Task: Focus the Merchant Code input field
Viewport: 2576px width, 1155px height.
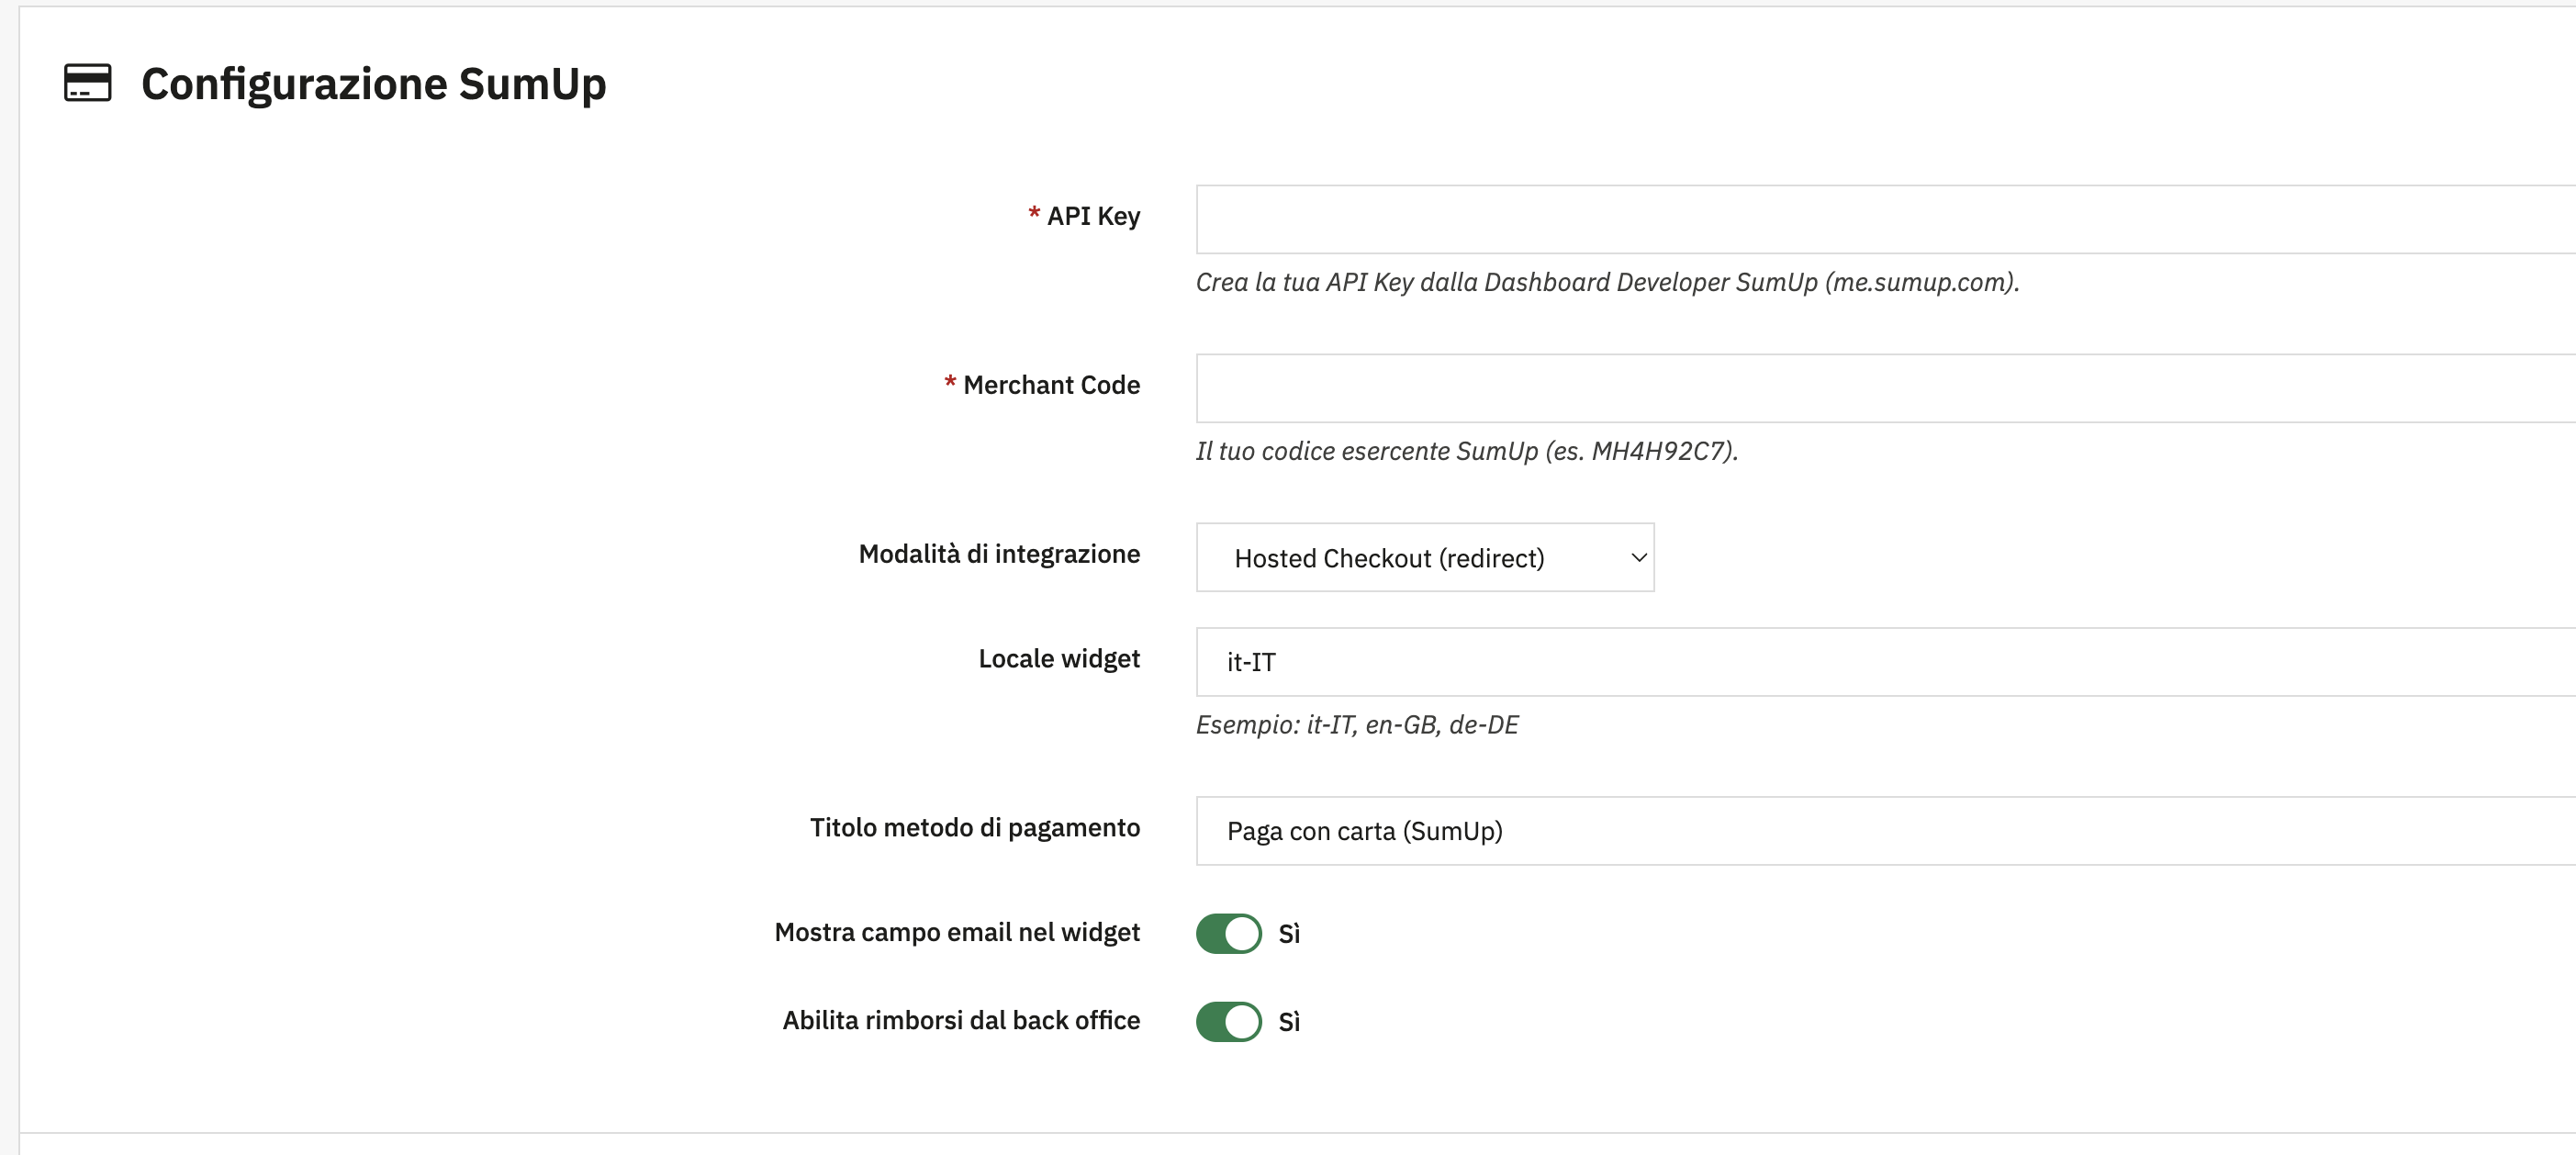Action: [x=1886, y=388]
